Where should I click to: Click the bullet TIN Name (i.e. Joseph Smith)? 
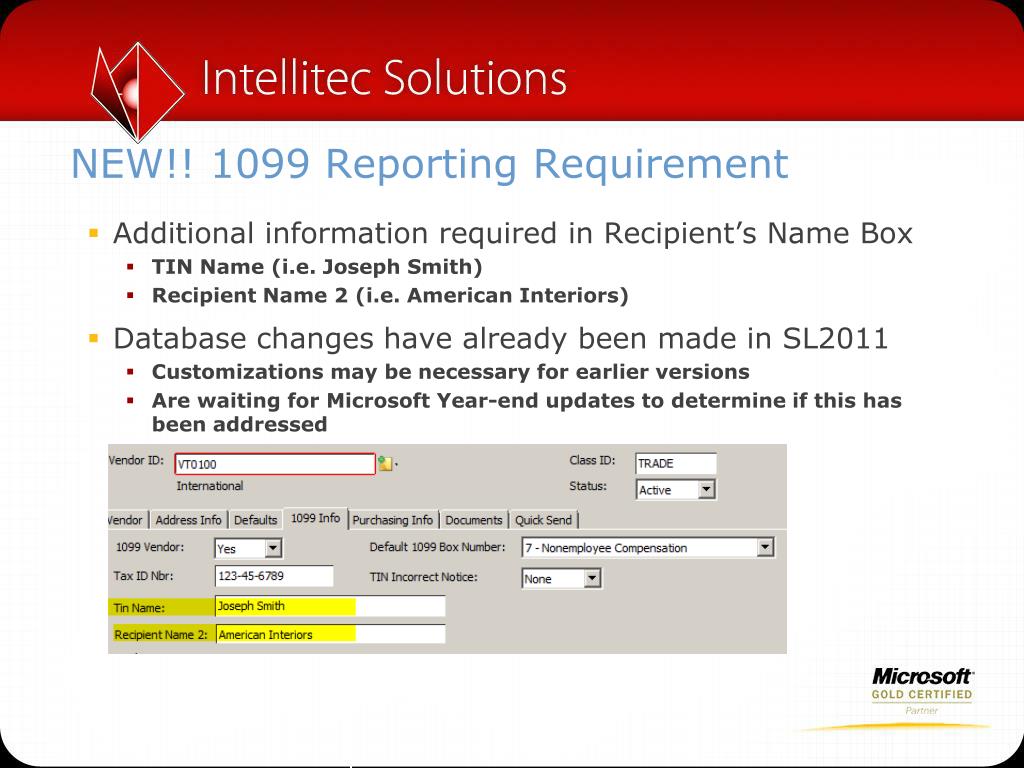tap(317, 266)
